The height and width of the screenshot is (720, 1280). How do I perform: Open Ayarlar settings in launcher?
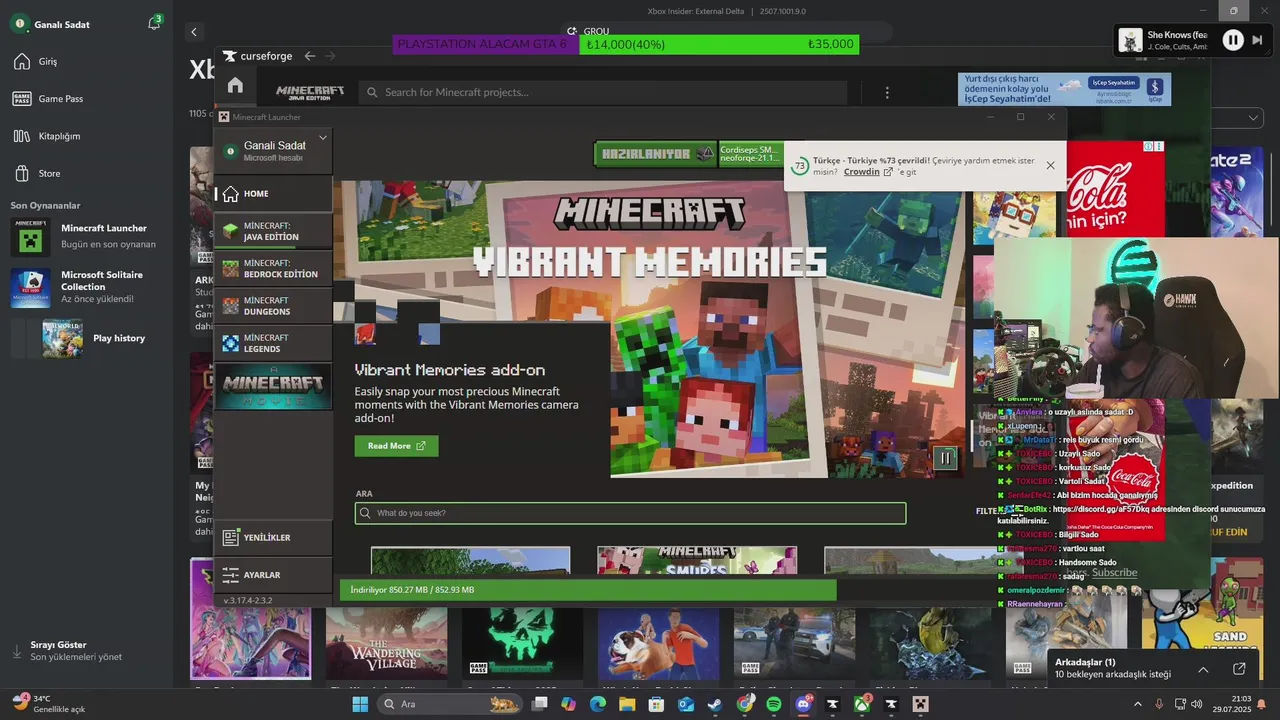point(273,575)
